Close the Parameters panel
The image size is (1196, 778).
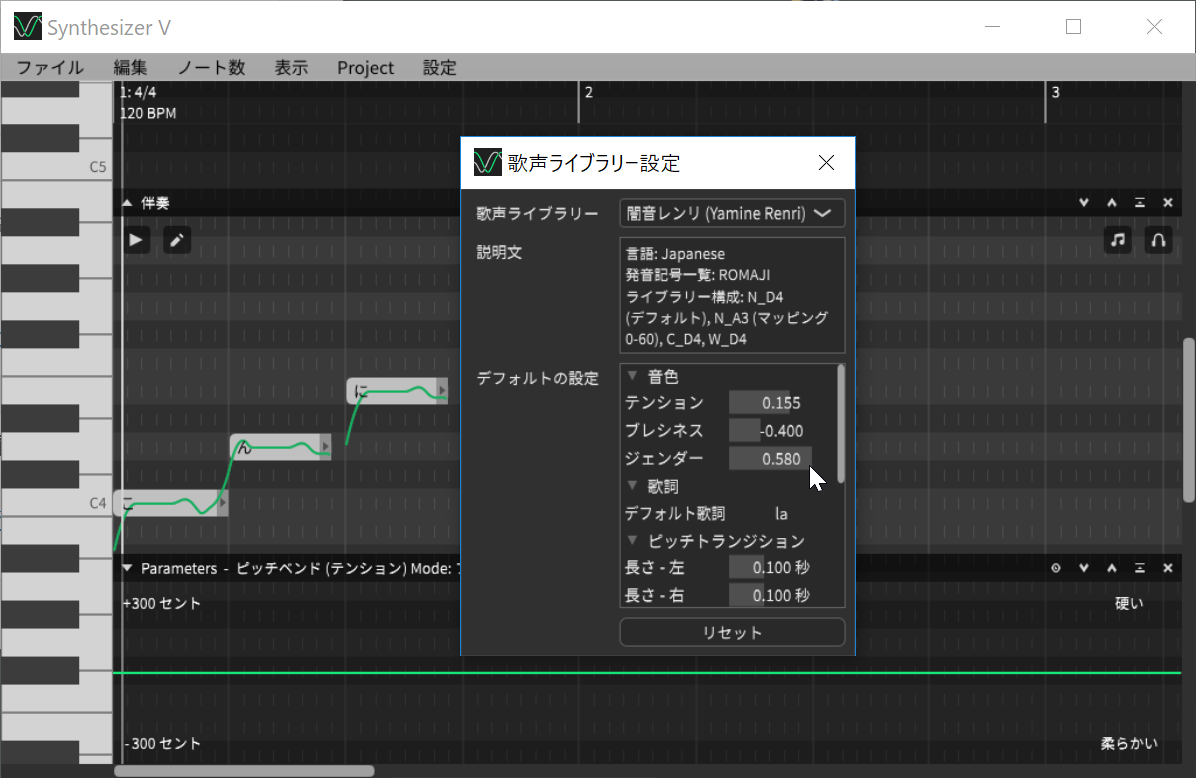(x=1168, y=568)
